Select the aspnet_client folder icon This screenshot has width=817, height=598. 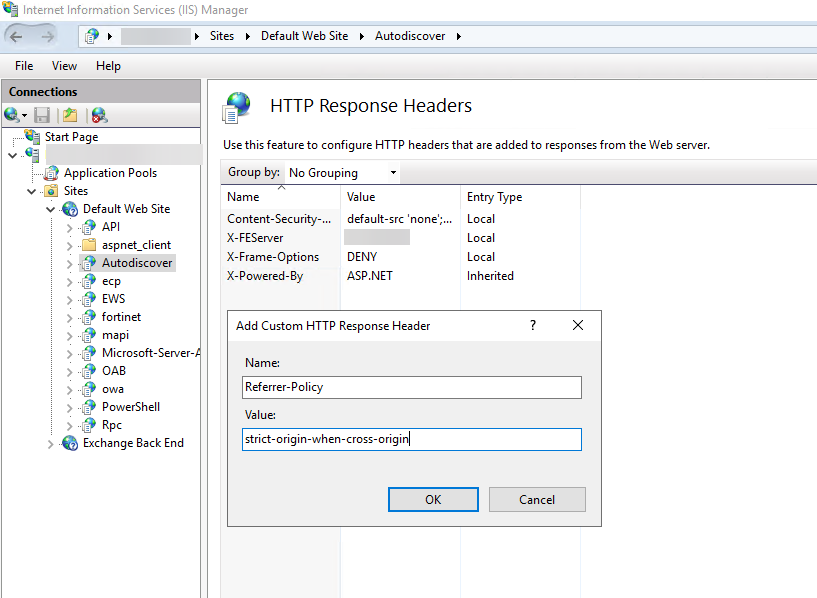coord(89,245)
